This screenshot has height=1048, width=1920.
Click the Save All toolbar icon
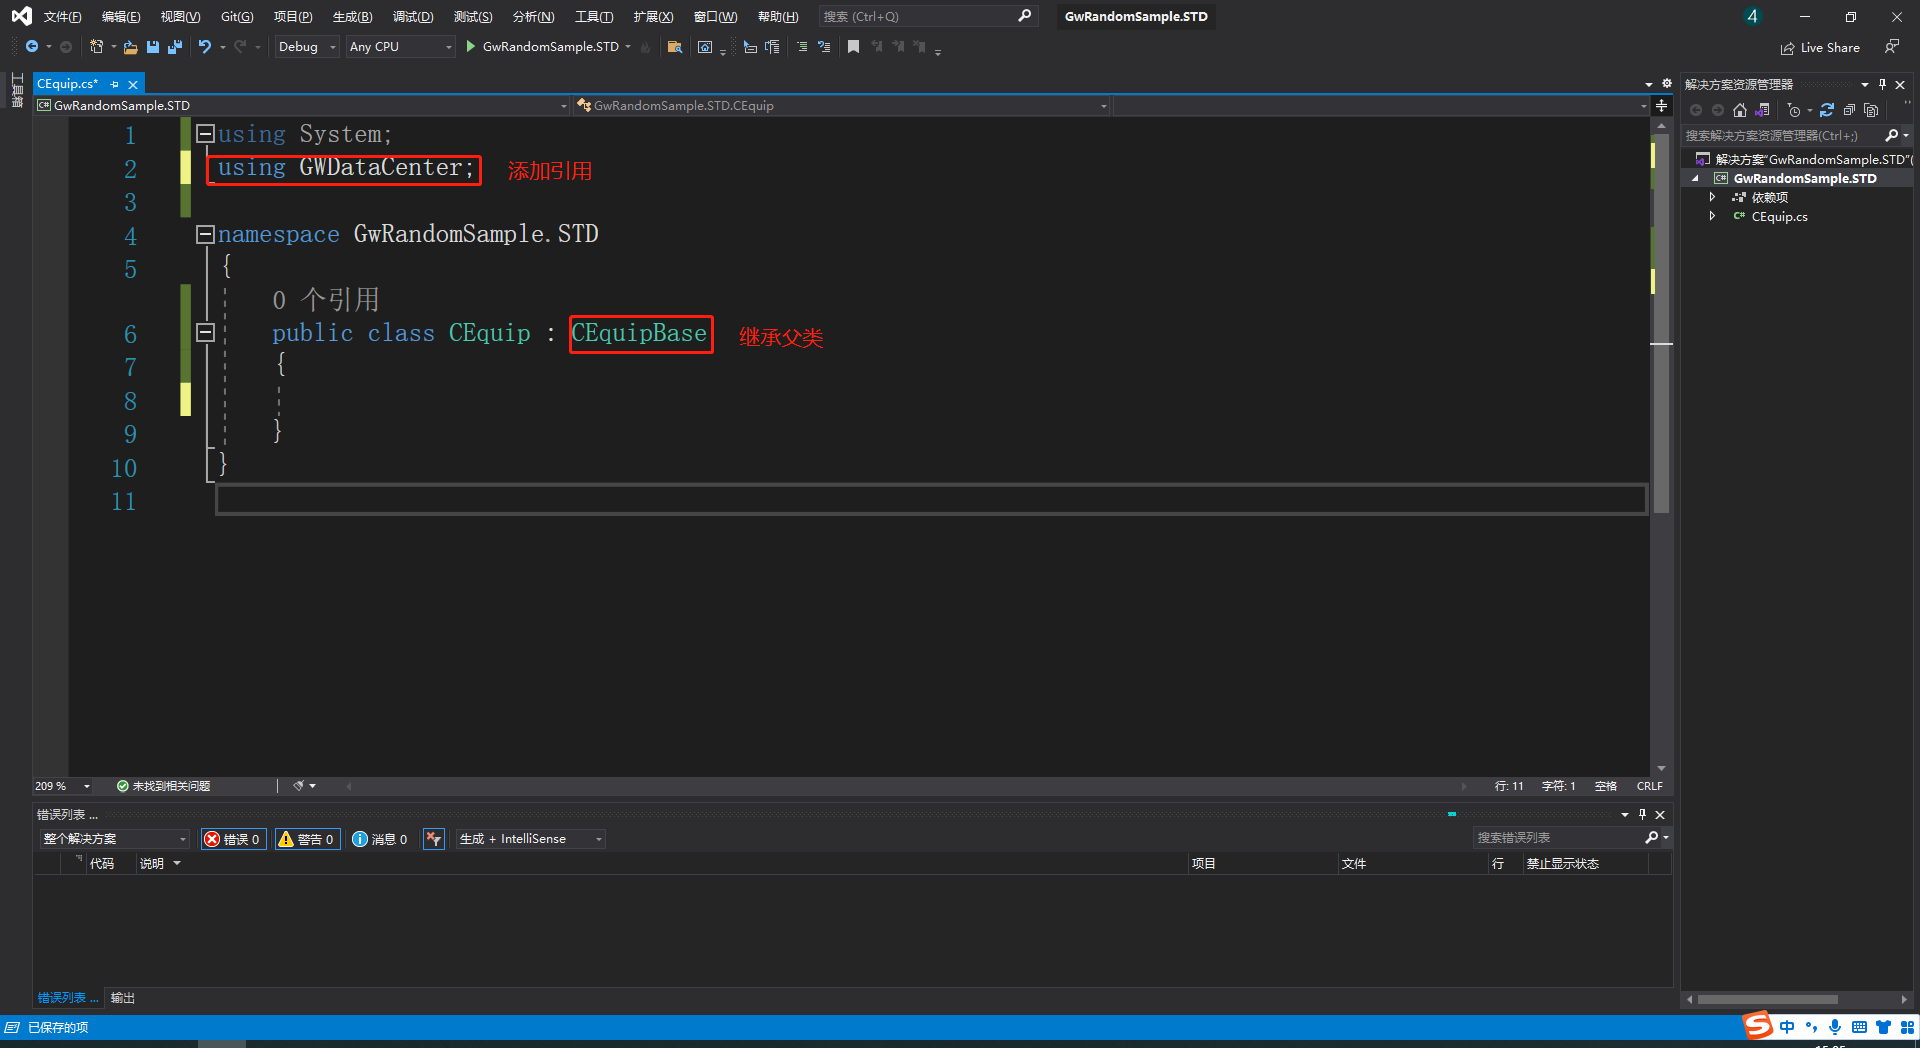click(175, 47)
